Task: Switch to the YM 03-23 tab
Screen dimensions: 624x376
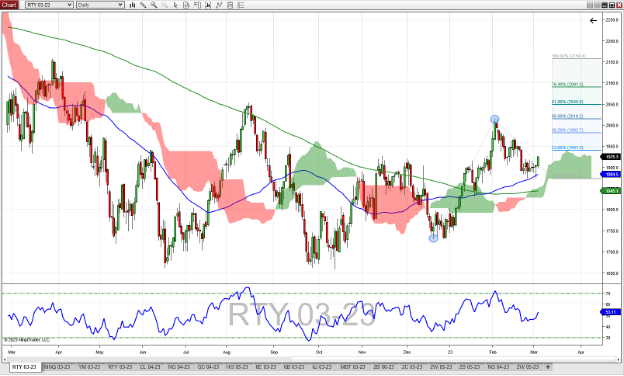Action: coord(90,367)
